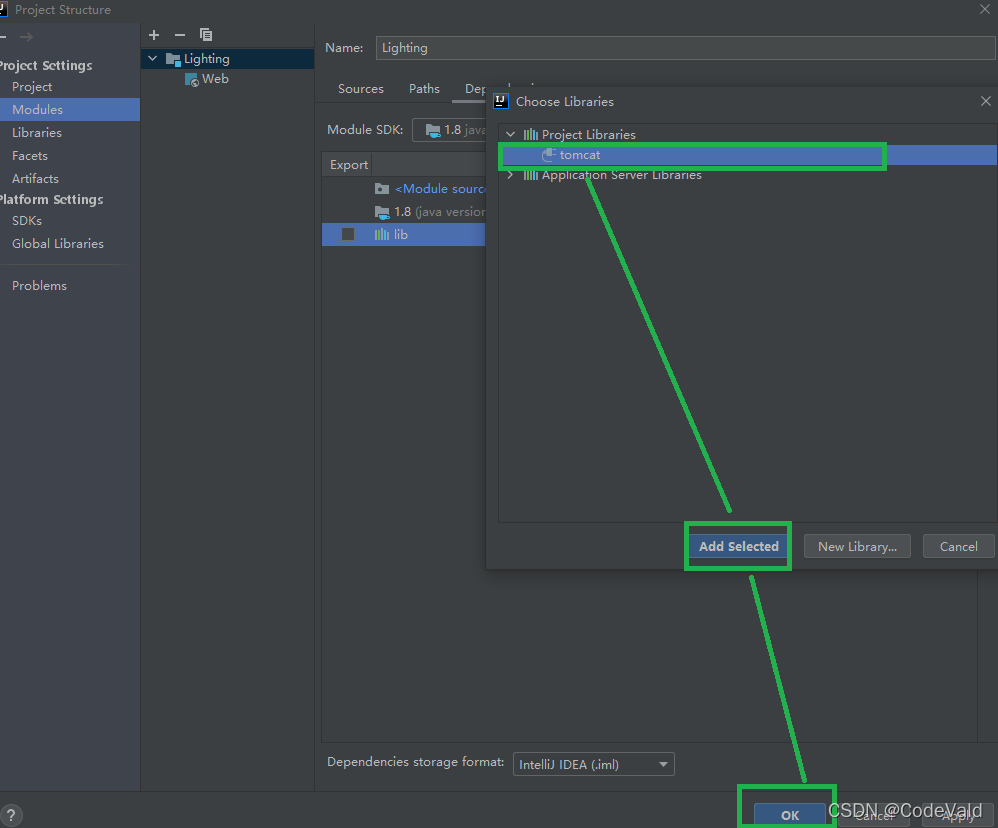
Task: Open Global Libraries under Platform Settings
Action: [58, 244]
